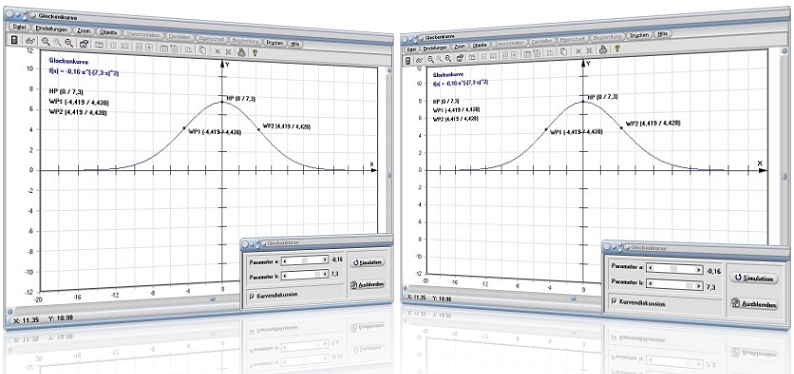This screenshot has width=794, height=374.
Task: Open Drucken menu in left window
Action: click(275, 43)
